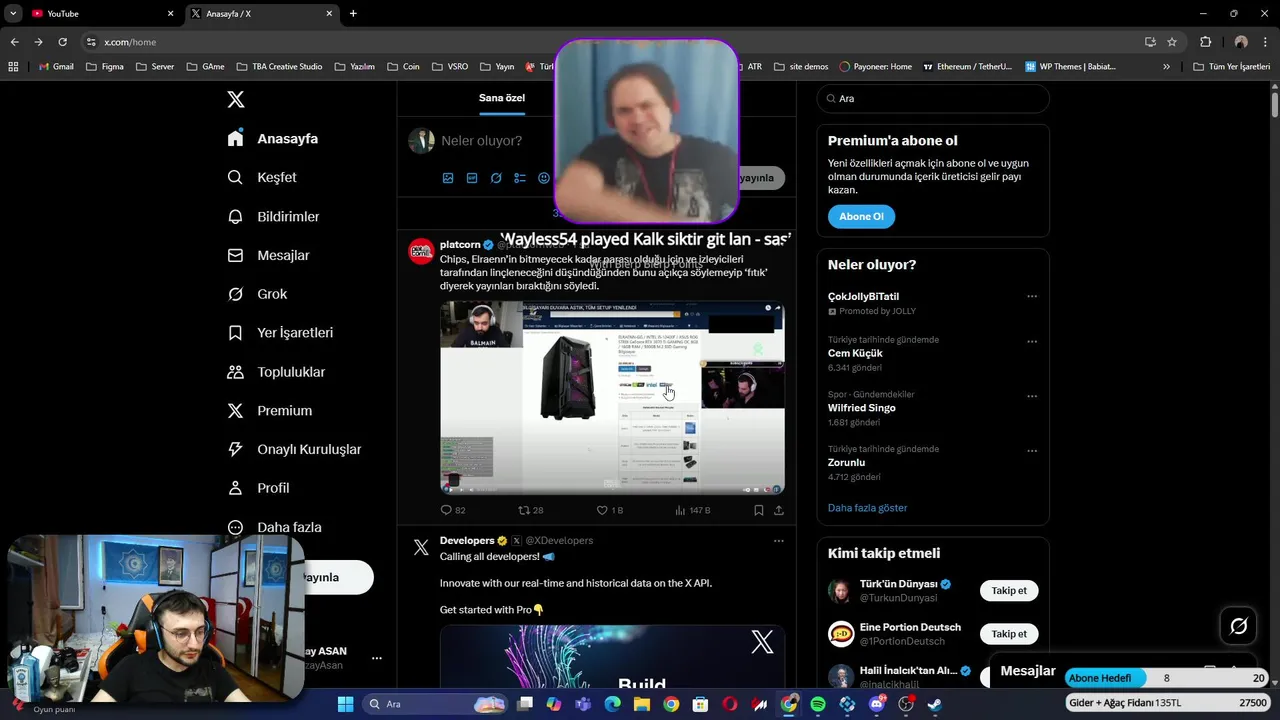
Task: Go back in the browser
Action: [14, 42]
